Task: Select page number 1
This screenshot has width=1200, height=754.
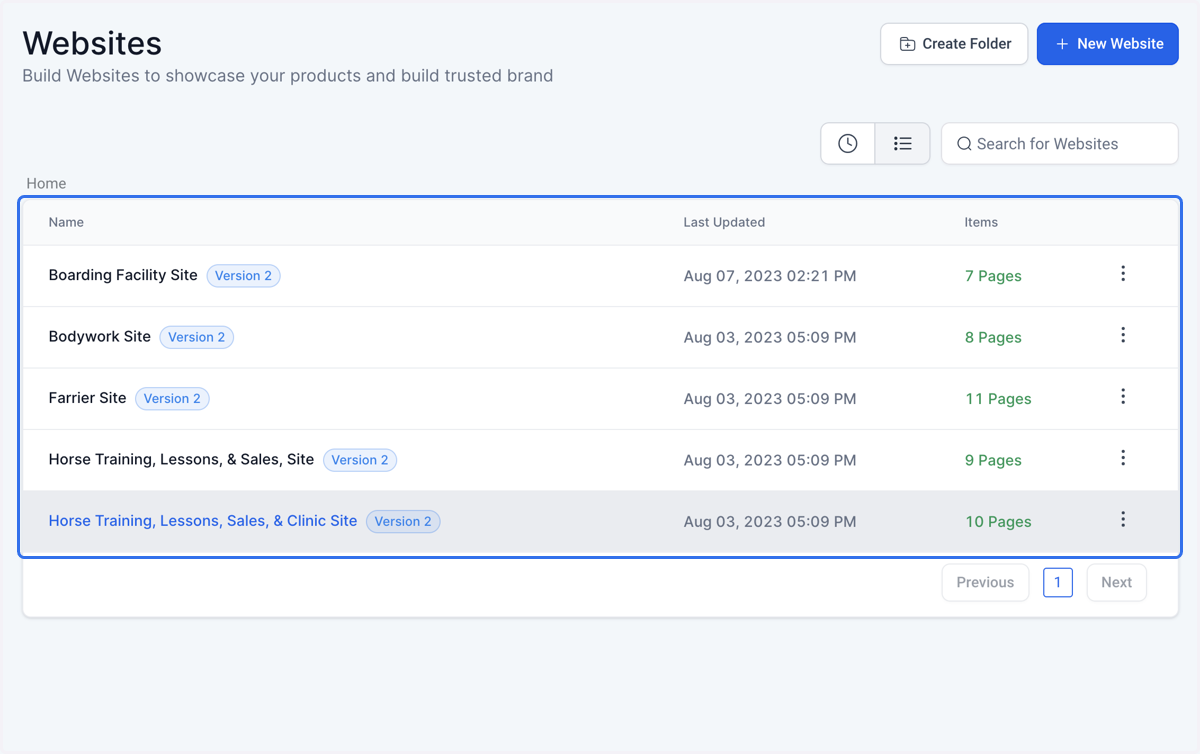Action: click(1058, 582)
